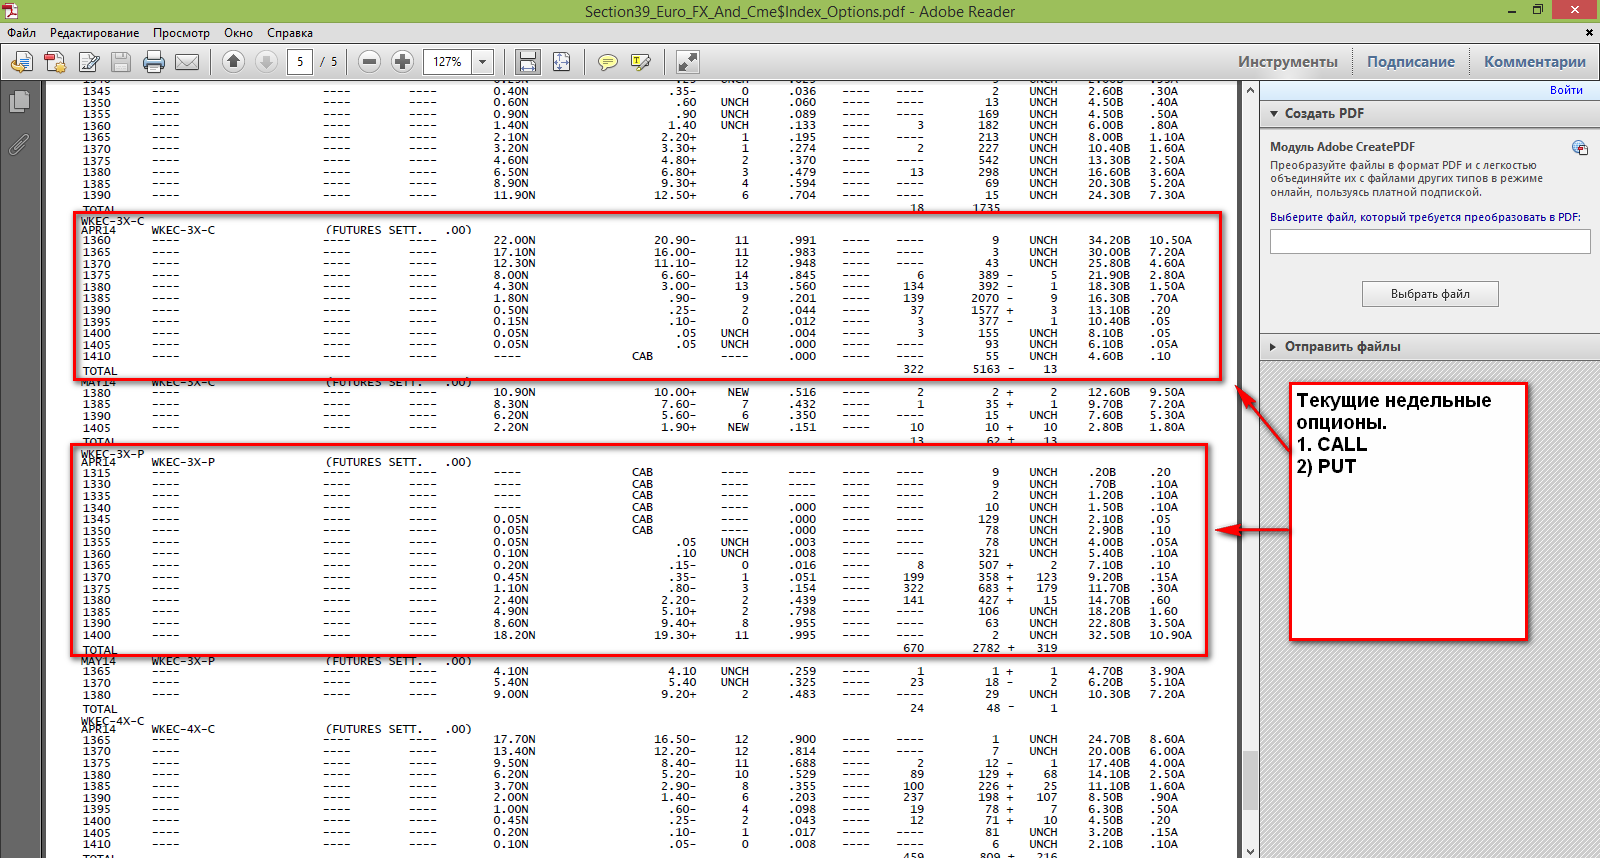Switch to the Инструменты pane tab
This screenshot has height=858, width=1600.
pos(1288,62)
